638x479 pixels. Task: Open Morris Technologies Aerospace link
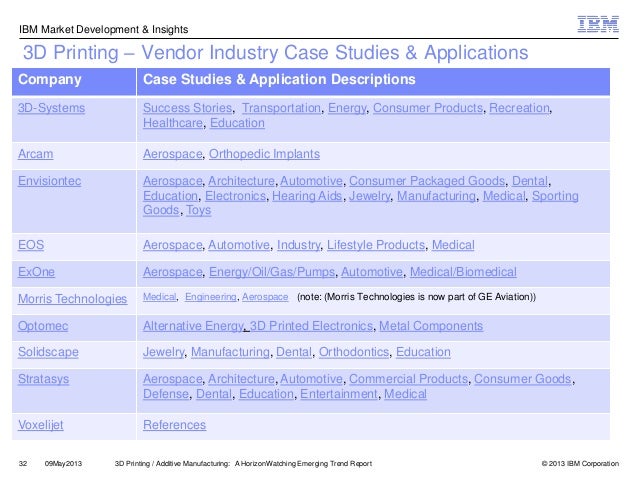click(x=265, y=297)
